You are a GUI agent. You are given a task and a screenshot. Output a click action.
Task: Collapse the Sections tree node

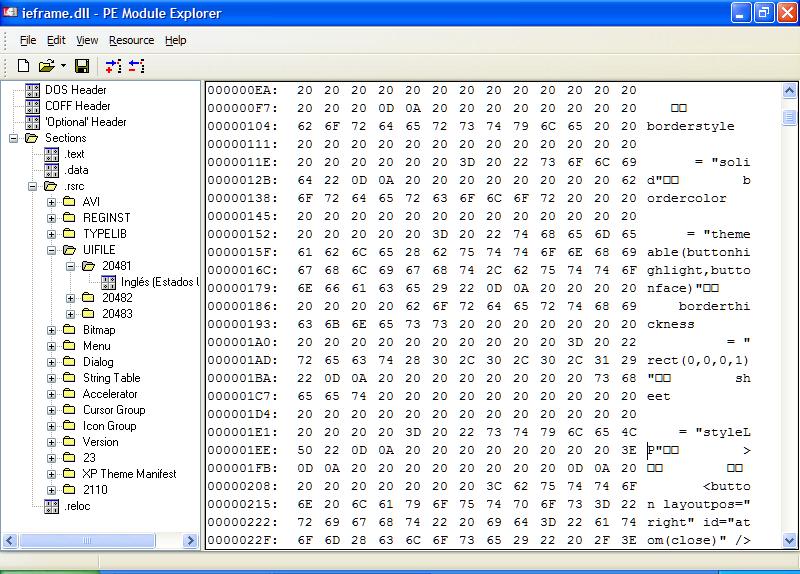pyautogui.click(x=14, y=138)
